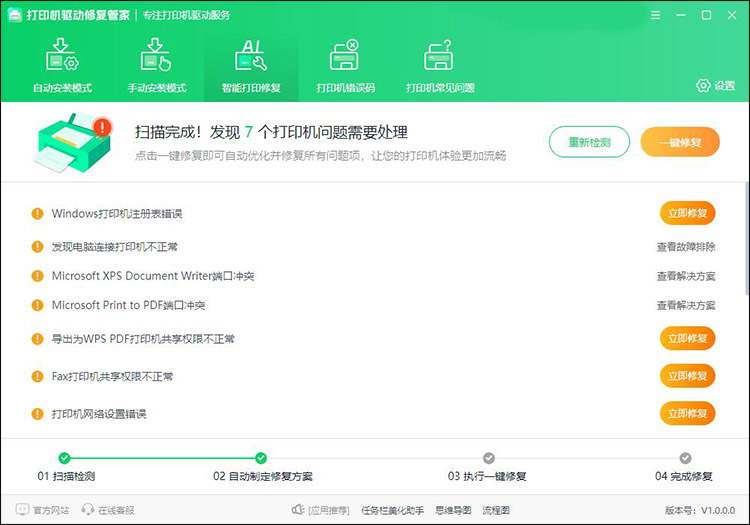
Task: Switch to 智能打印修复 tab
Action: pos(250,66)
